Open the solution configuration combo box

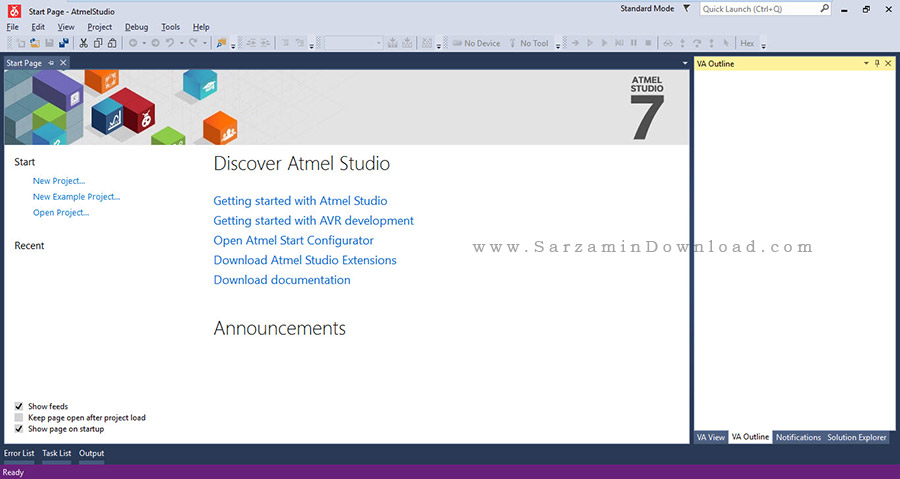click(x=354, y=43)
